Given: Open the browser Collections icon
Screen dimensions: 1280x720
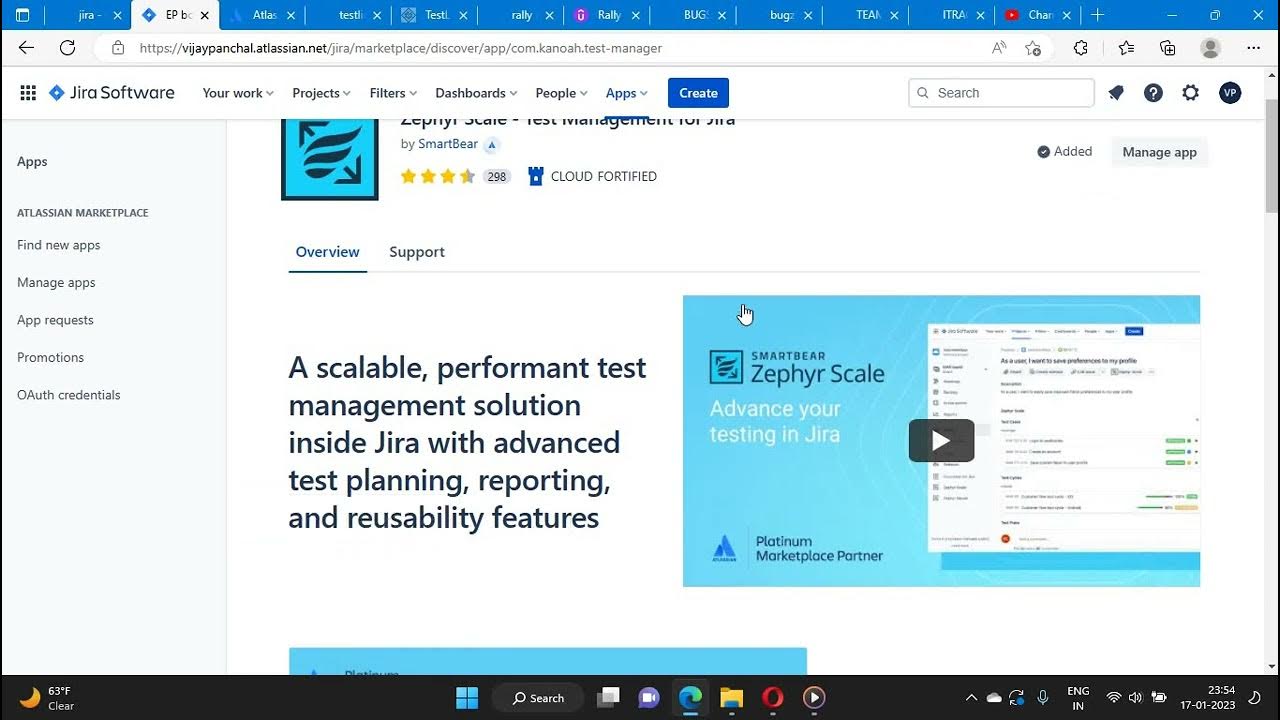Looking at the screenshot, I should (1167, 48).
